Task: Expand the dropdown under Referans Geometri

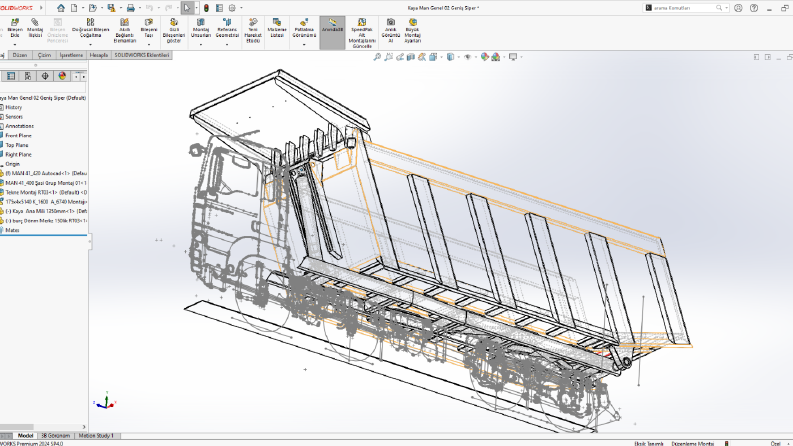Action: click(x=227, y=45)
